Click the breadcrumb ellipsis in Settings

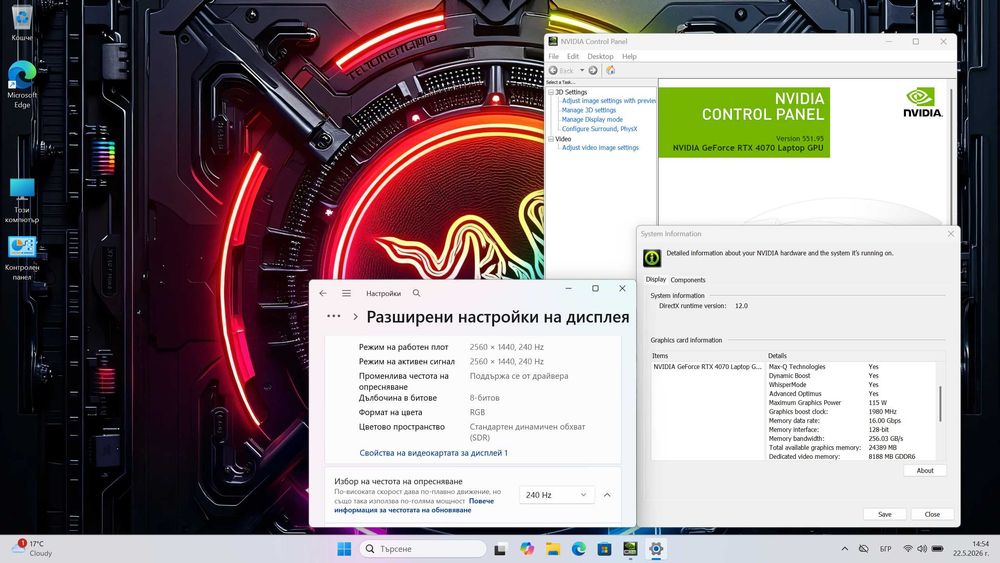pyautogui.click(x=334, y=316)
